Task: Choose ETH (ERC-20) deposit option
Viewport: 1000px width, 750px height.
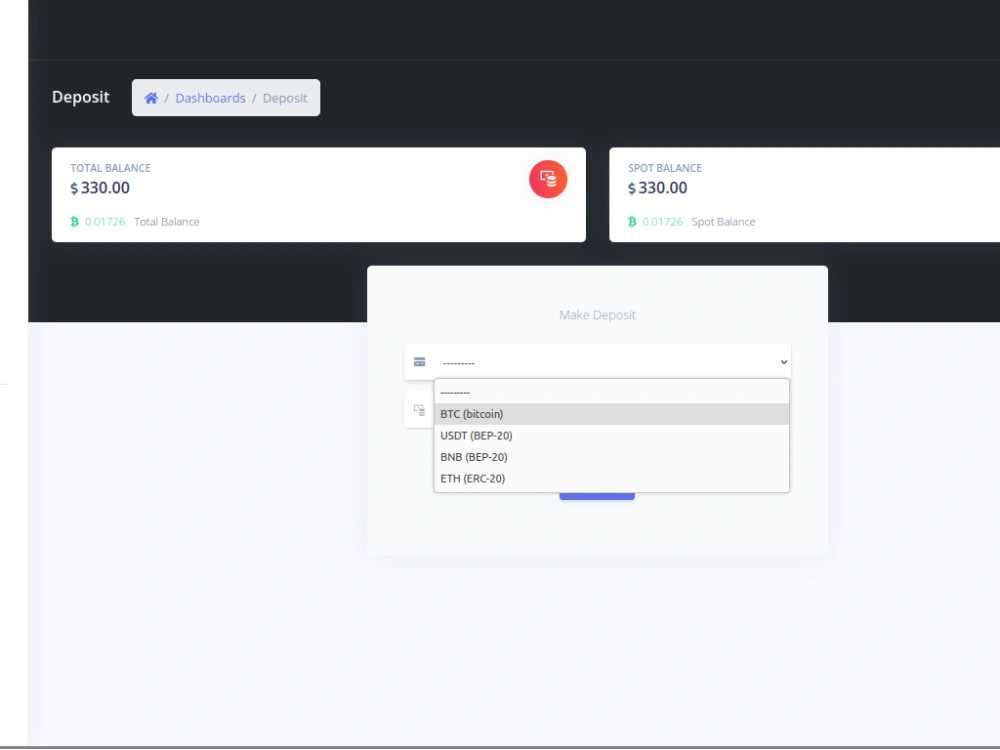Action: [x=612, y=478]
